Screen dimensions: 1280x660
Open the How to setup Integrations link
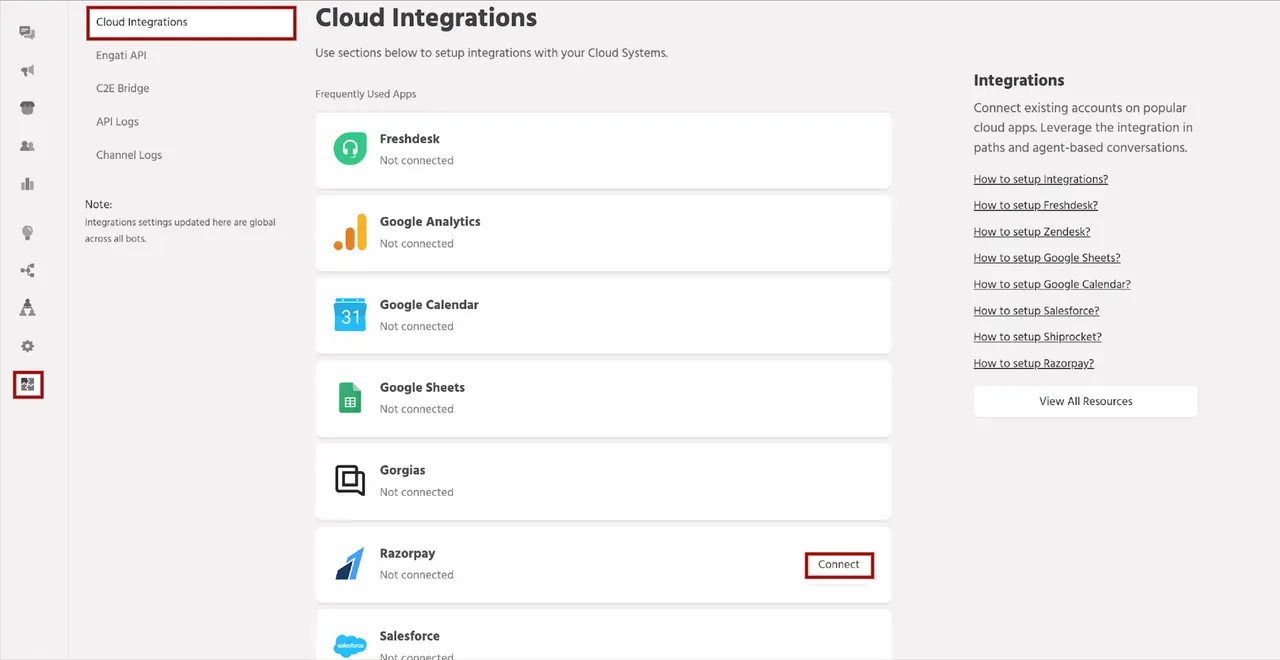1041,179
